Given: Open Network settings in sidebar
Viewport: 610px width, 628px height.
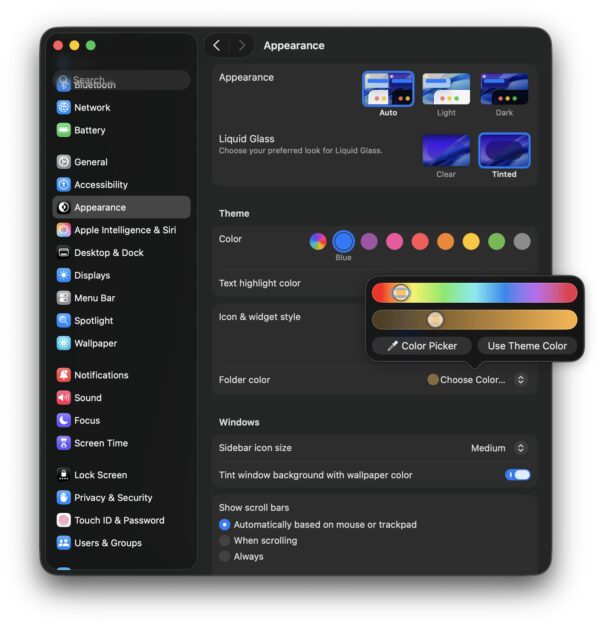Looking at the screenshot, I should [x=92, y=107].
